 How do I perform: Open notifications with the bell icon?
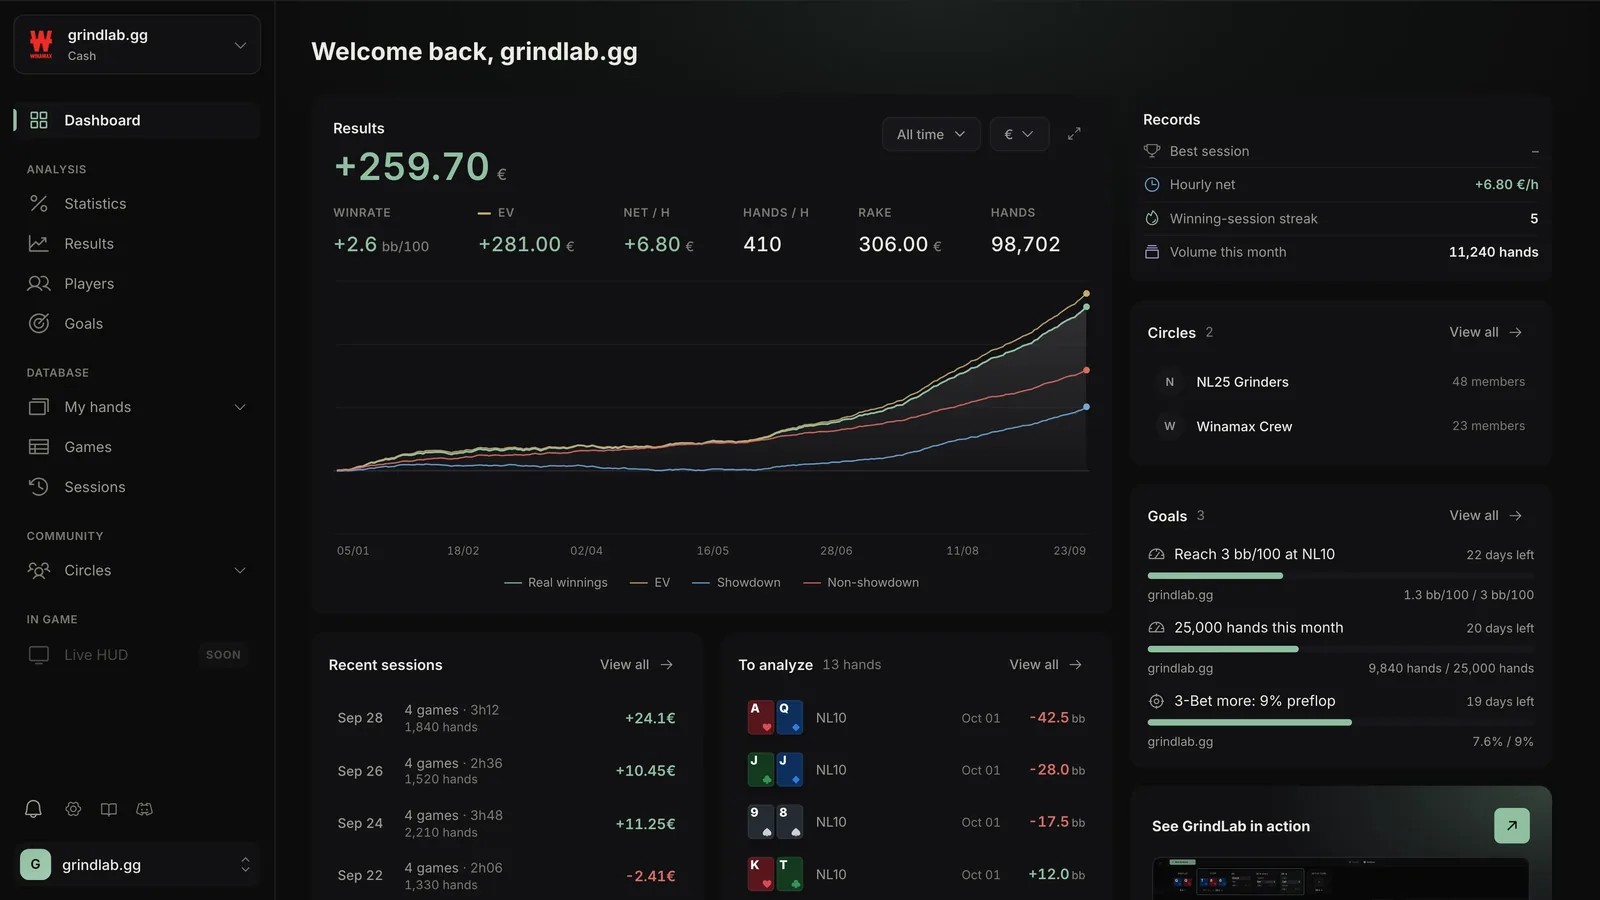tap(33, 809)
